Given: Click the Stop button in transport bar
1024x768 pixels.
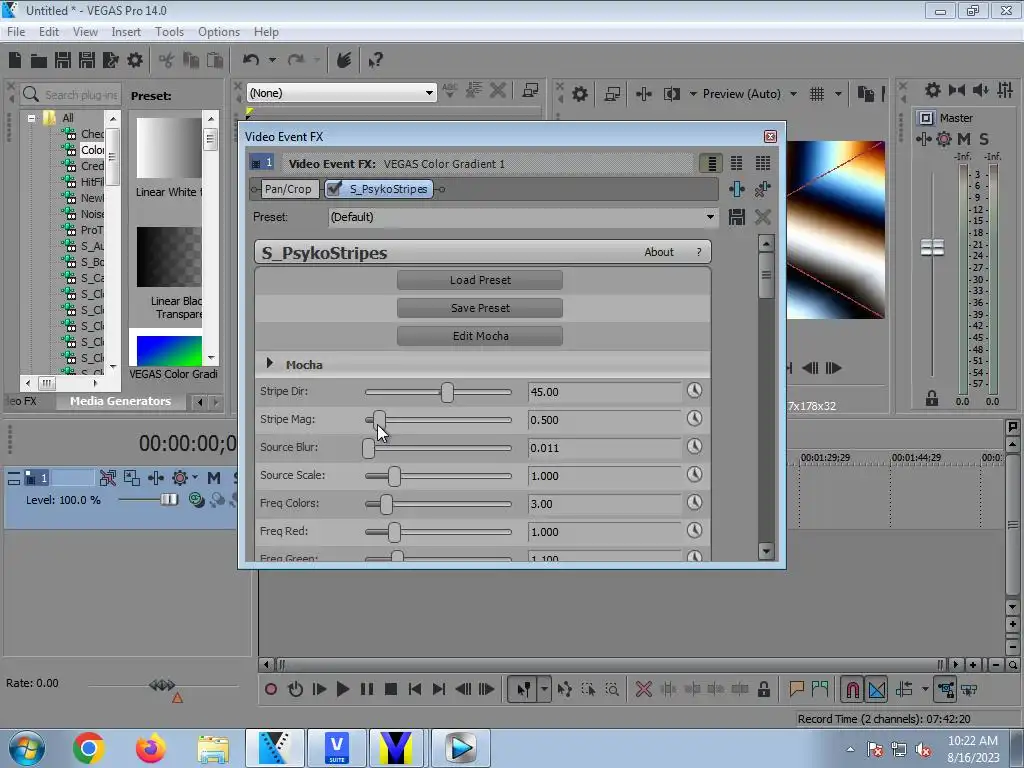Looking at the screenshot, I should point(391,689).
